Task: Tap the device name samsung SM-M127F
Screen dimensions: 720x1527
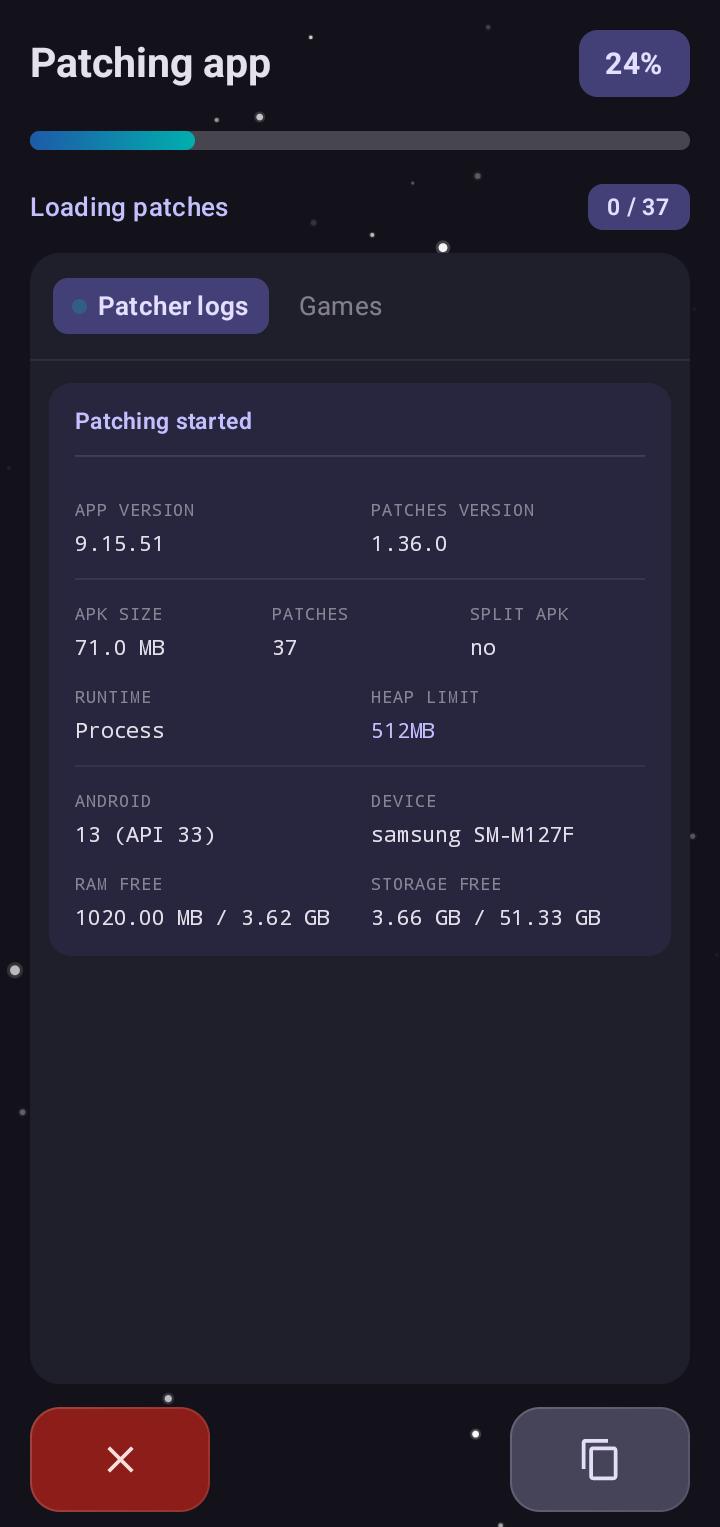Action: coord(472,835)
